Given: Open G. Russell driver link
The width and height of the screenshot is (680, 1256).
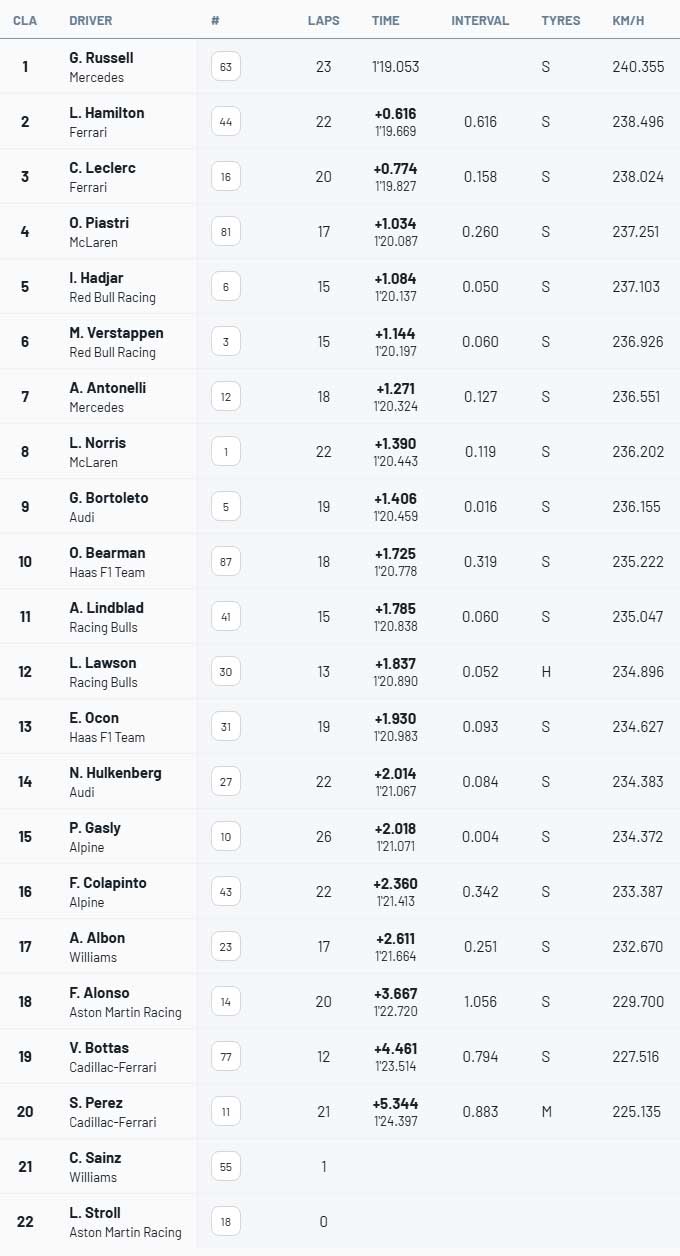Looking at the screenshot, I should pos(101,58).
